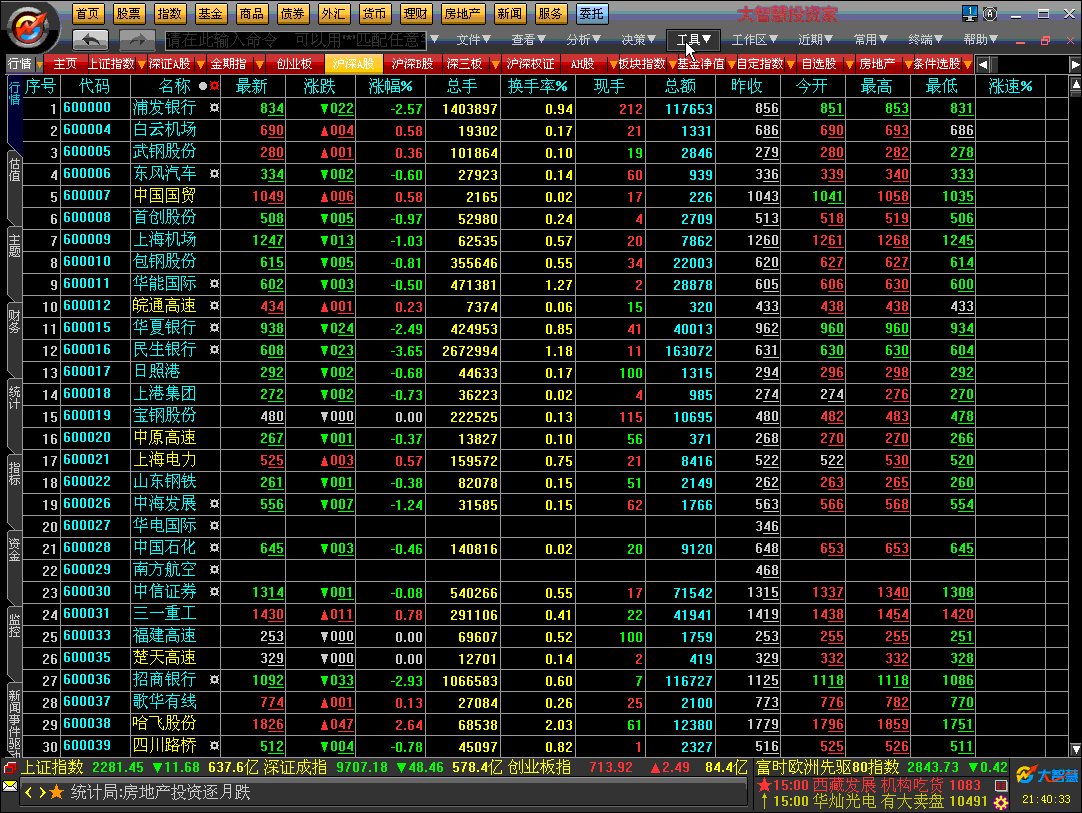Open the 分析 dropdown menu
The height and width of the screenshot is (813, 1082).
(x=583, y=40)
